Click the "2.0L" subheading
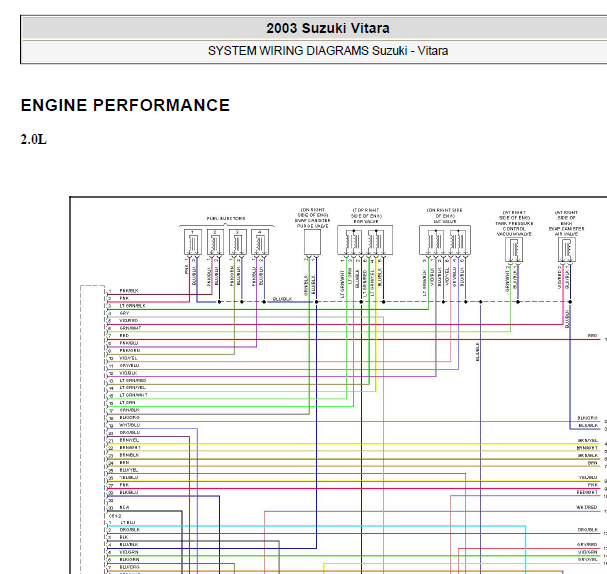The image size is (607, 574). 34,139
